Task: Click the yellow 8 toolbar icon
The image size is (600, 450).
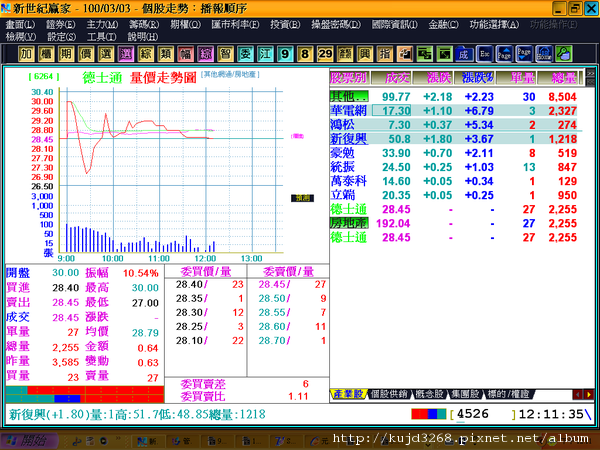Action: click(305, 54)
